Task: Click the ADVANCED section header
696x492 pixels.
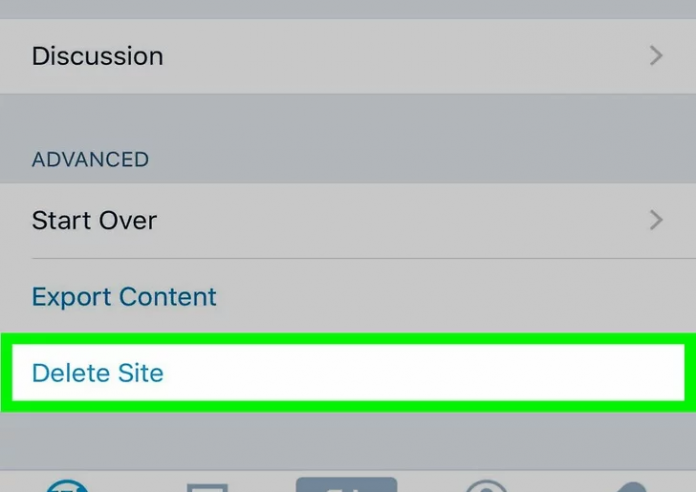Action: click(90, 160)
